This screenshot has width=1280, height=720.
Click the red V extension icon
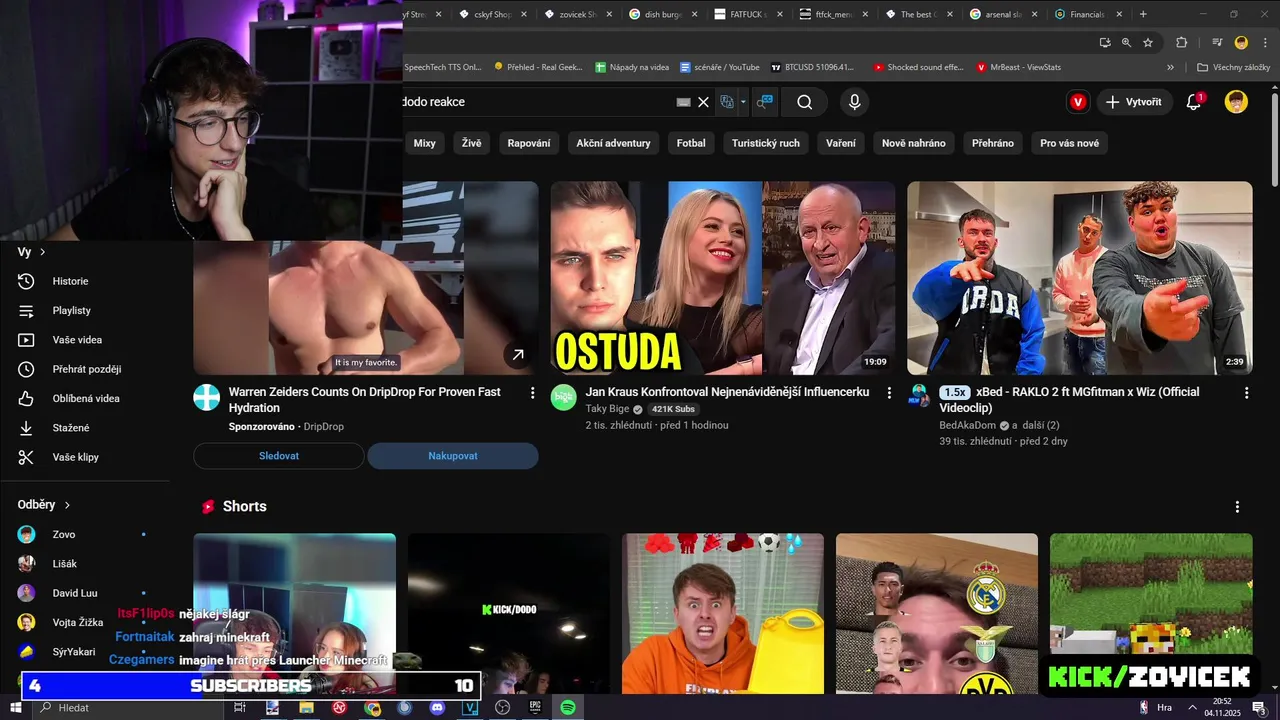point(1078,102)
